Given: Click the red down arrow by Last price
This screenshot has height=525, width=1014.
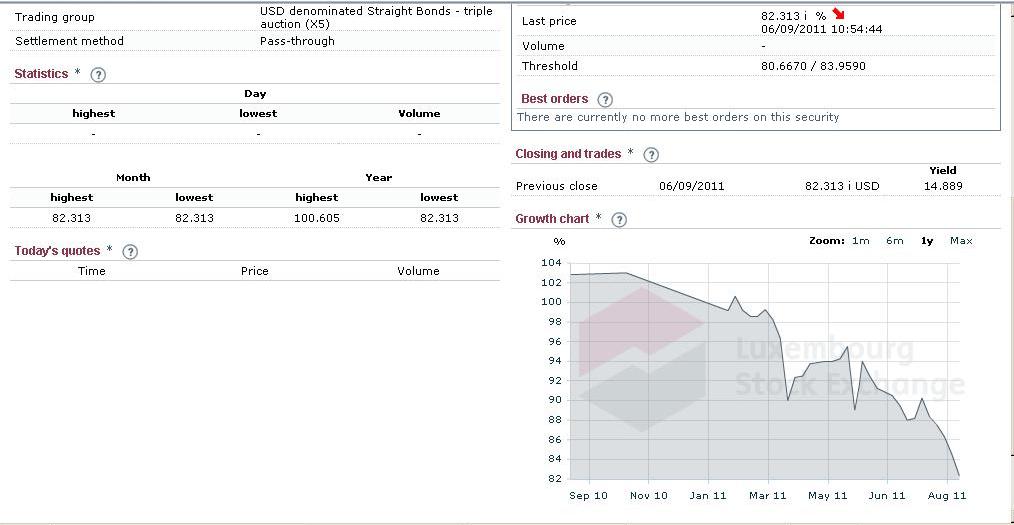Looking at the screenshot, I should tap(838, 14).
